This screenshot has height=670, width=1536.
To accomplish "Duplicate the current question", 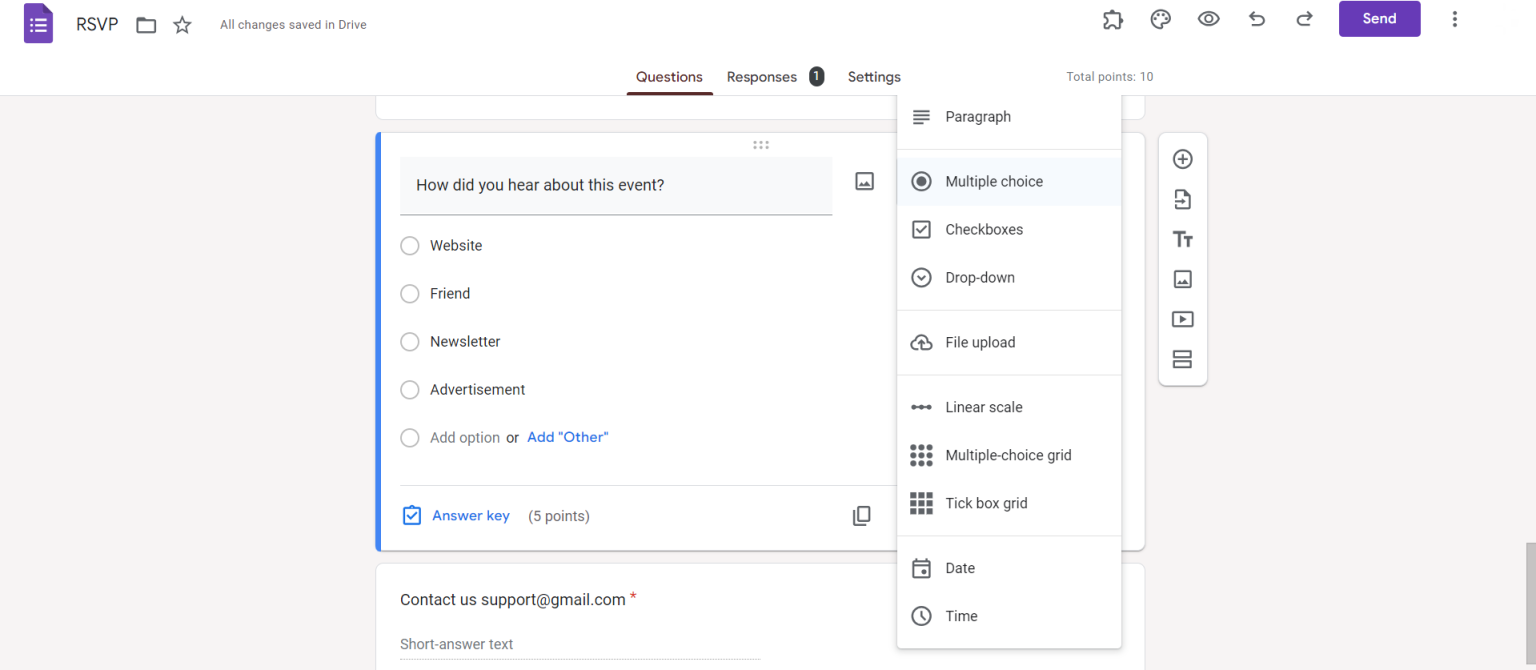I will (861, 516).
